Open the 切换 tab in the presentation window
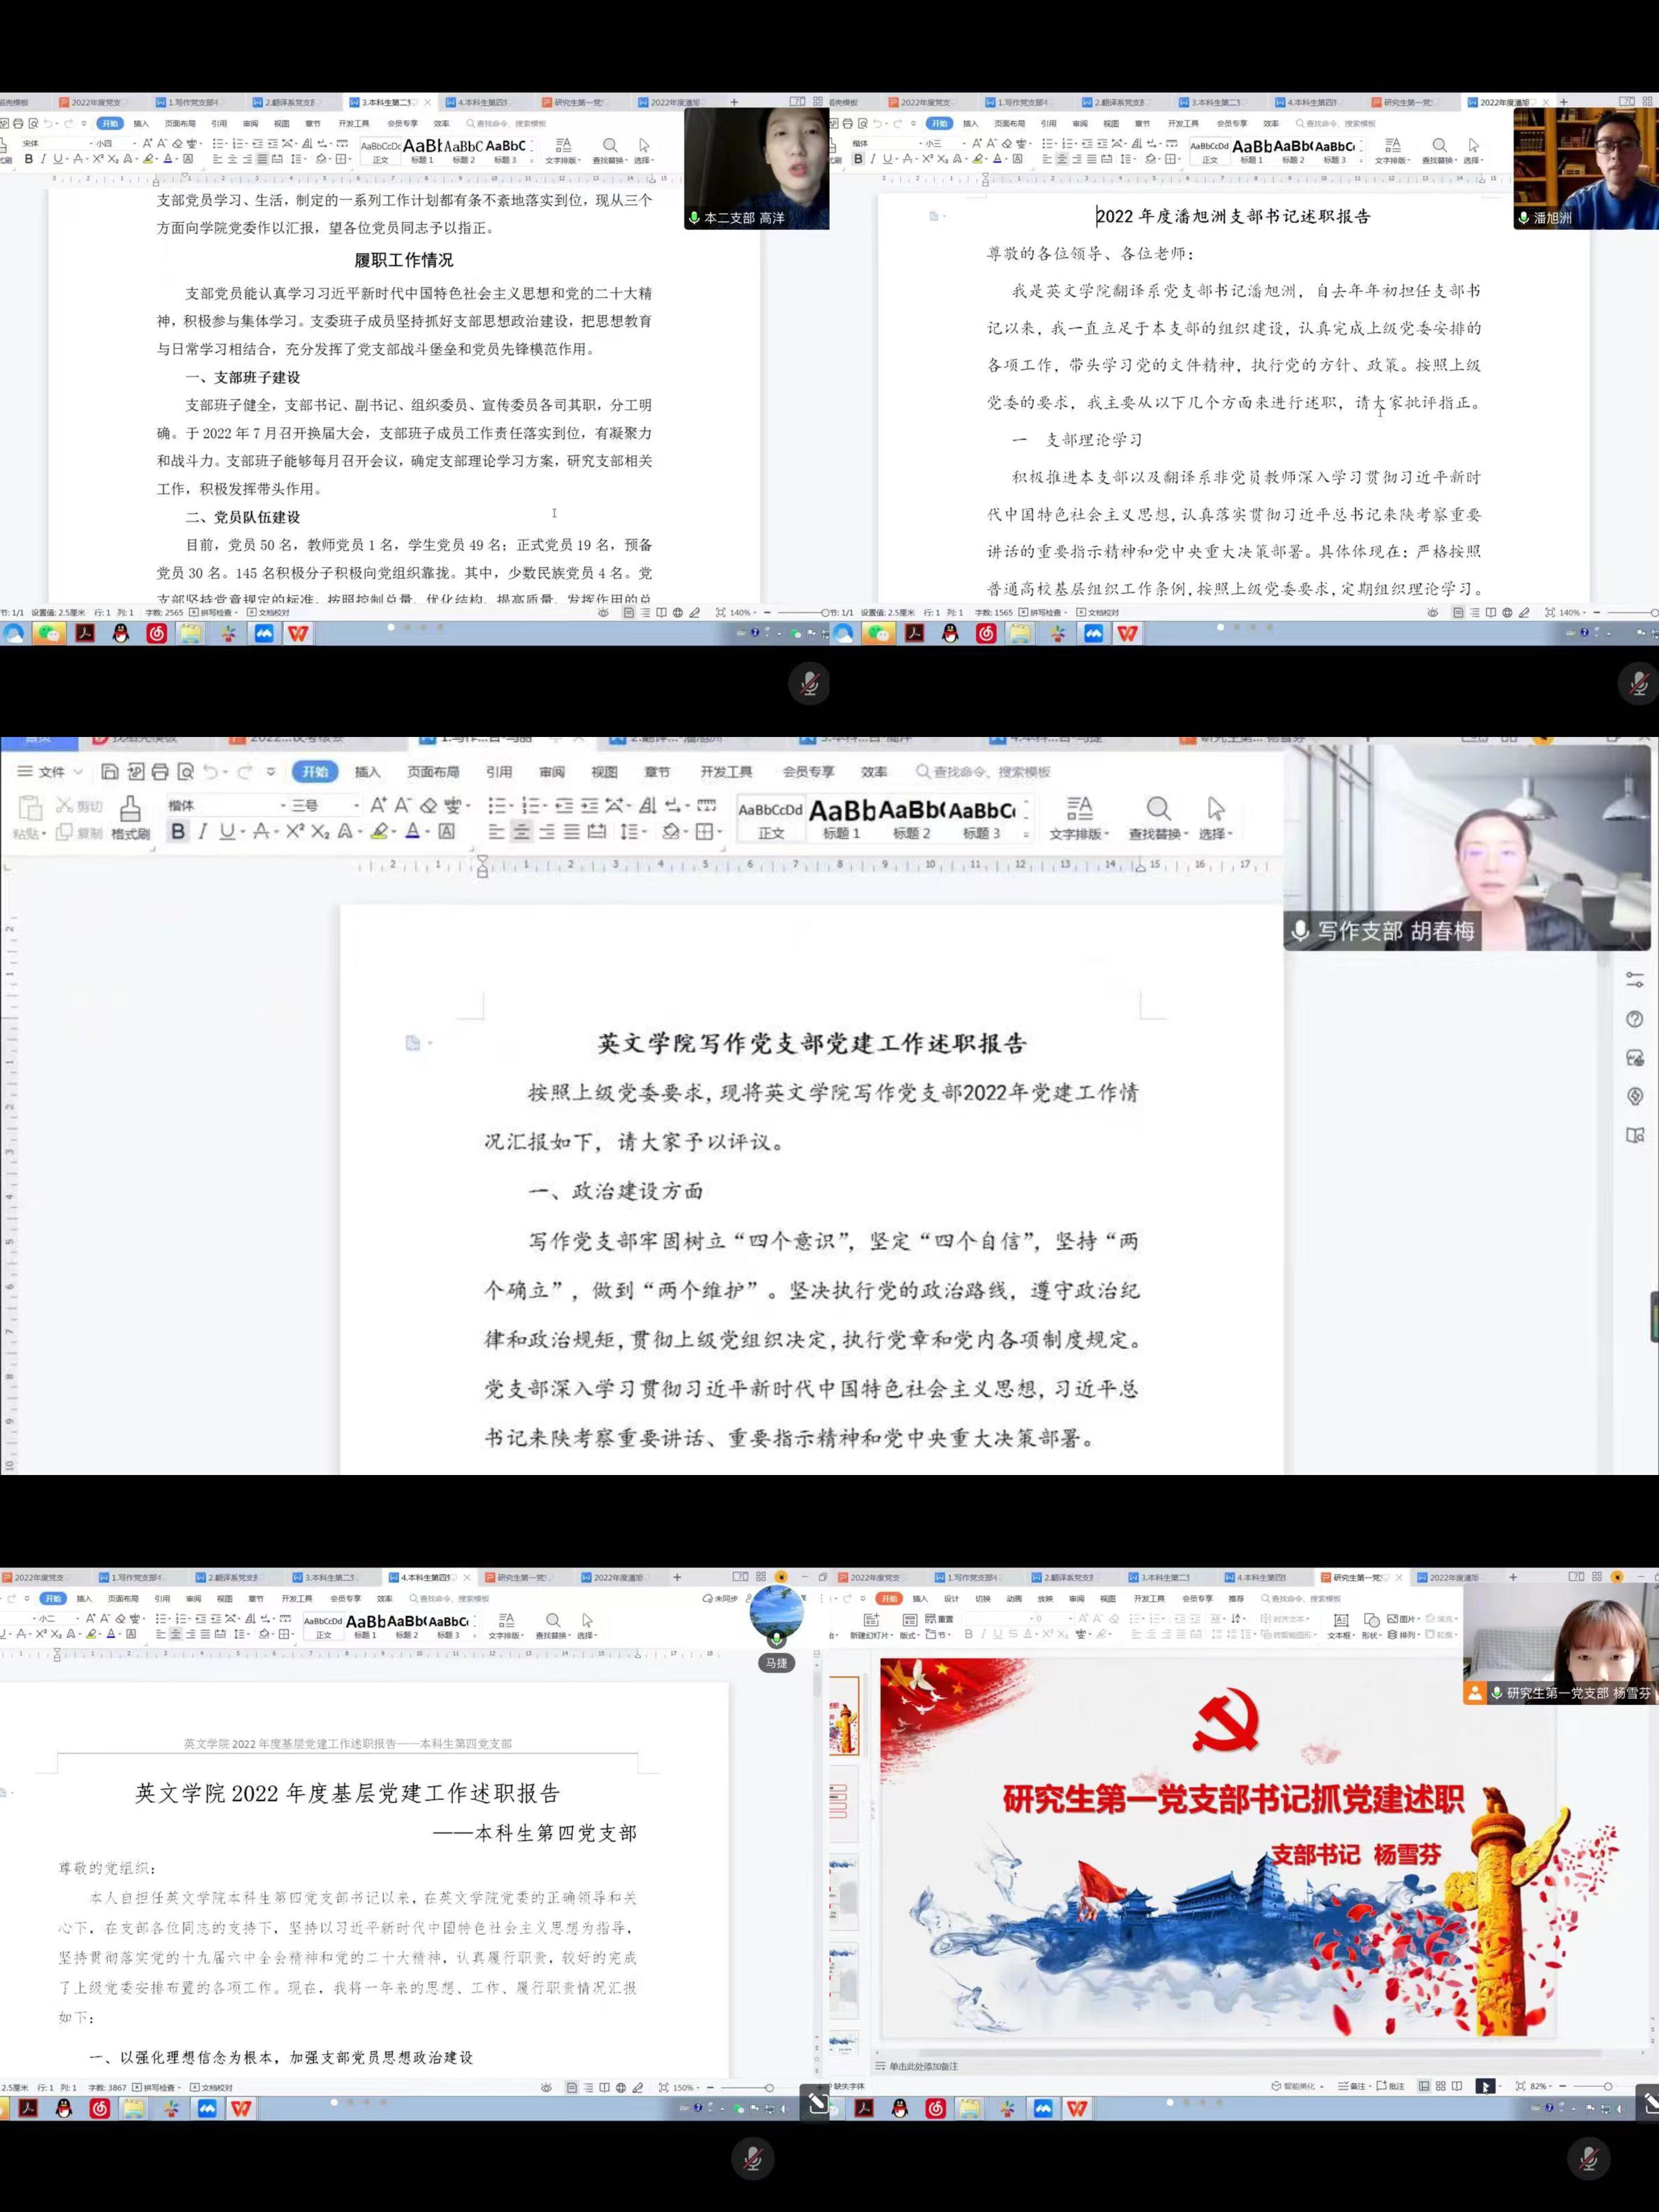 pos(983,1599)
